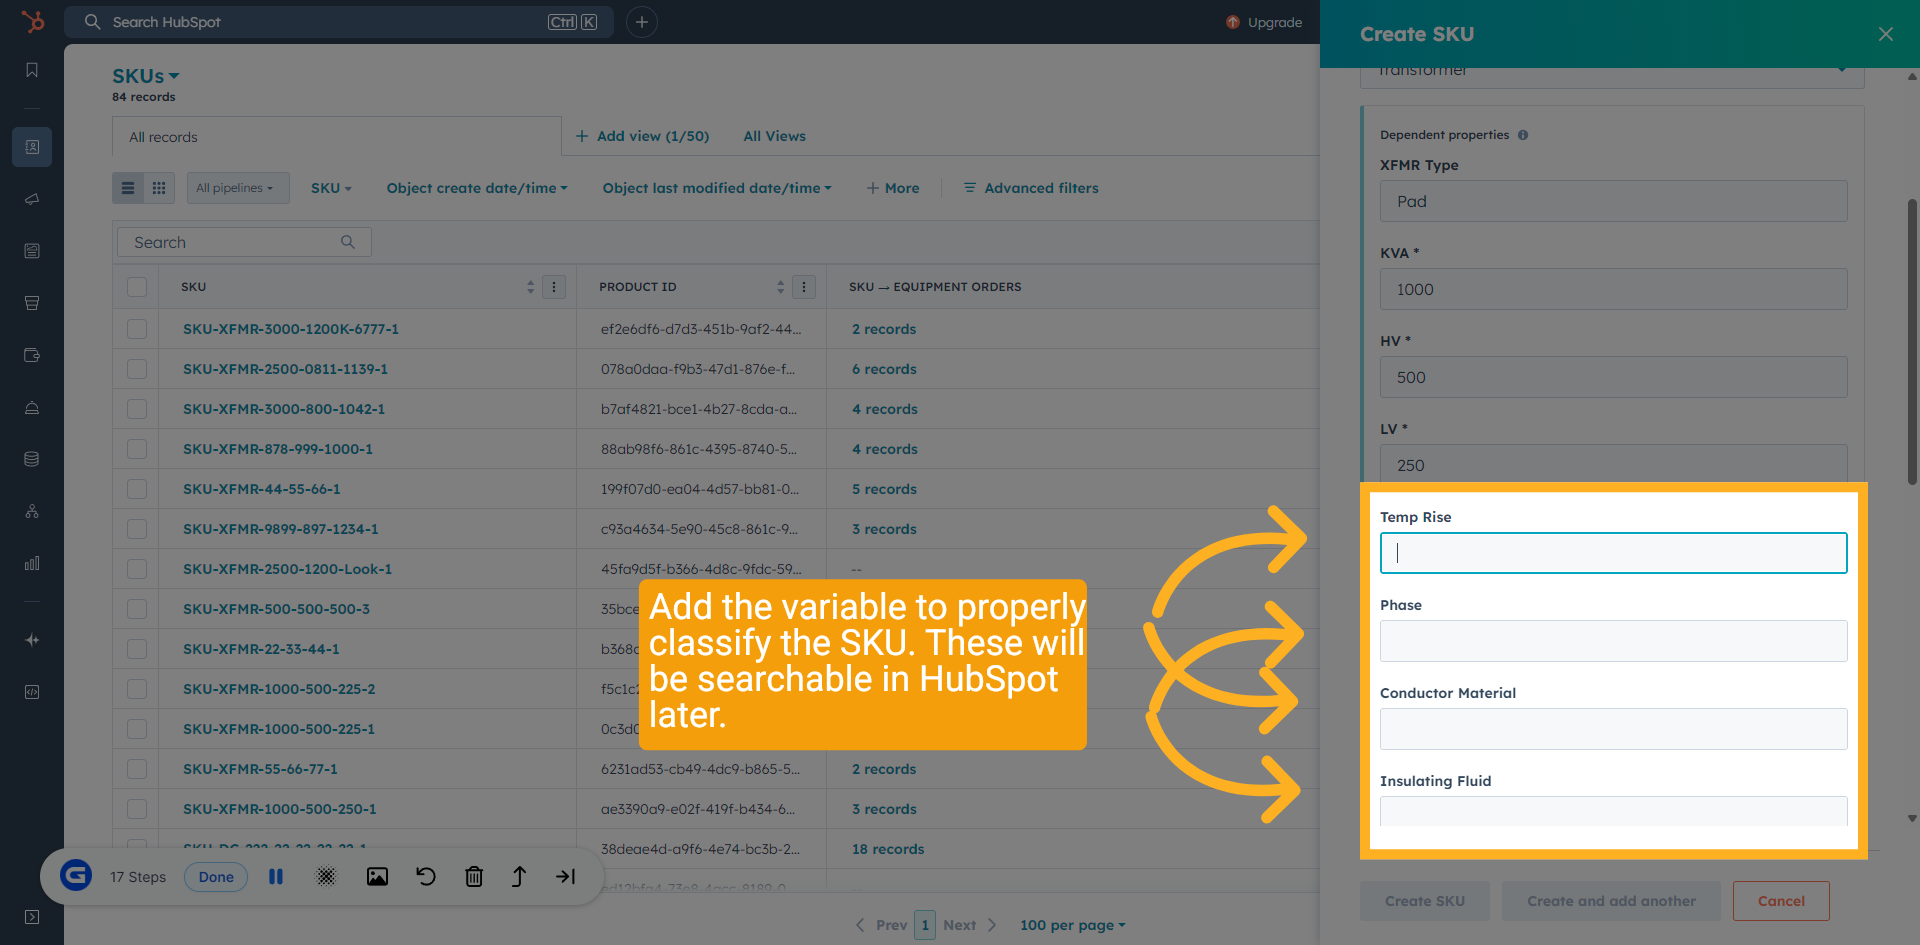Open Product ID column options menu

804,287
